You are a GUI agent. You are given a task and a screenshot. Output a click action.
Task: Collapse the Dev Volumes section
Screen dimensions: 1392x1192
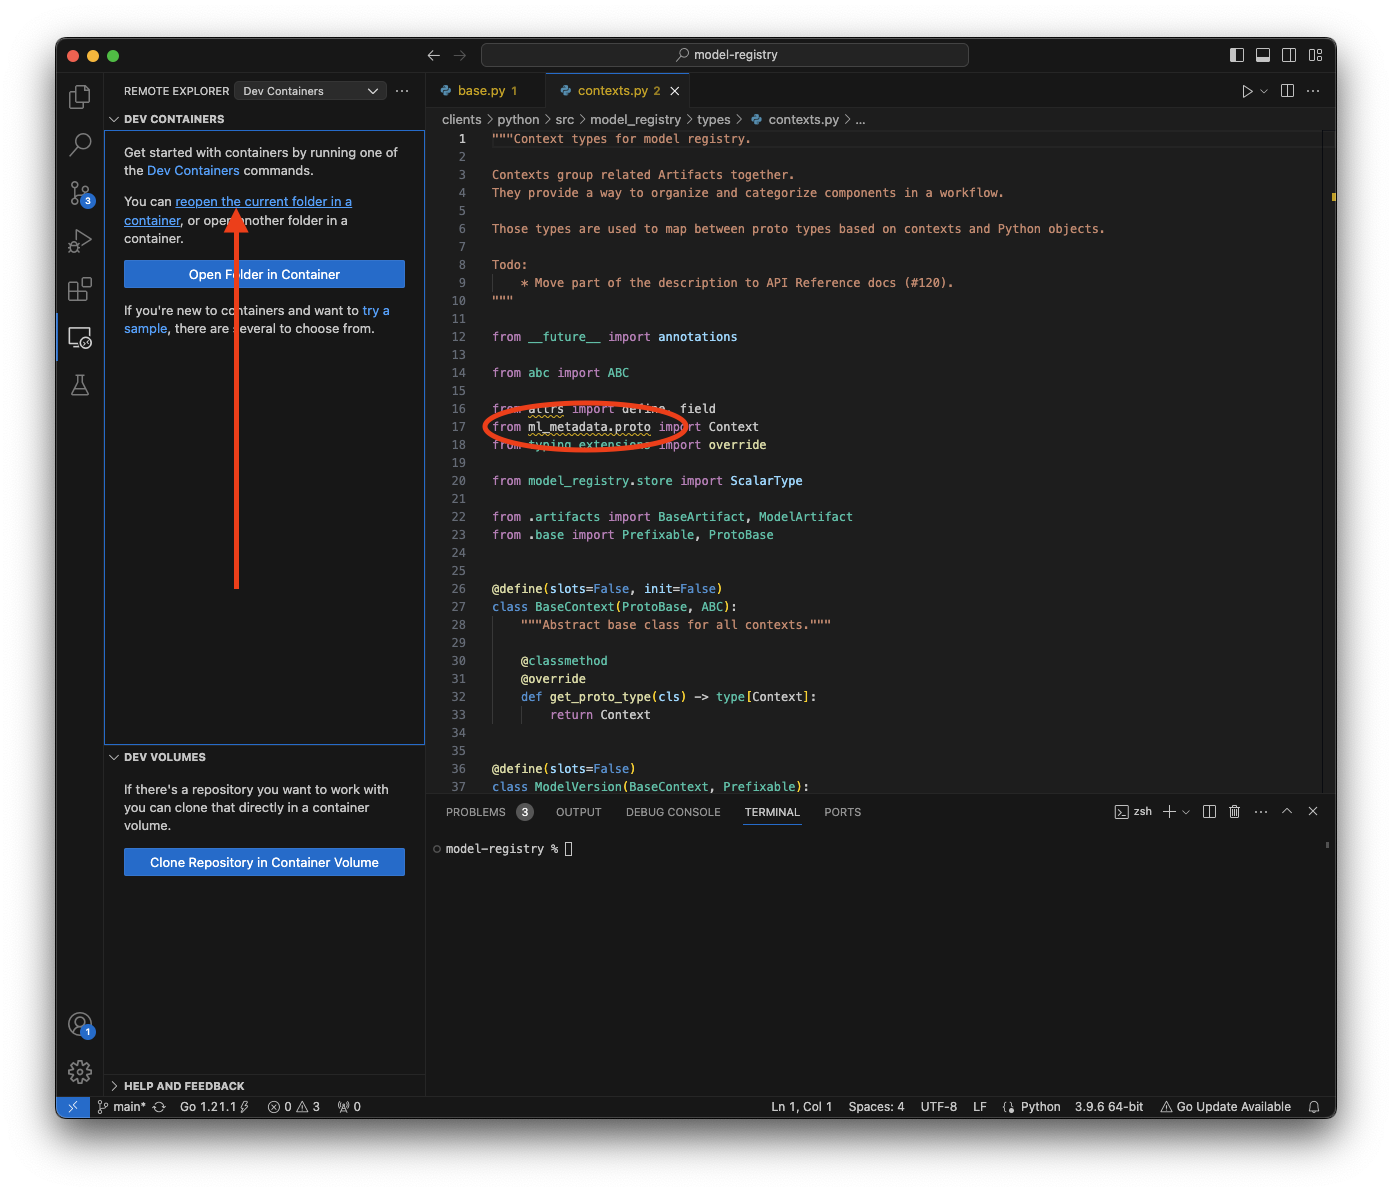coord(165,757)
